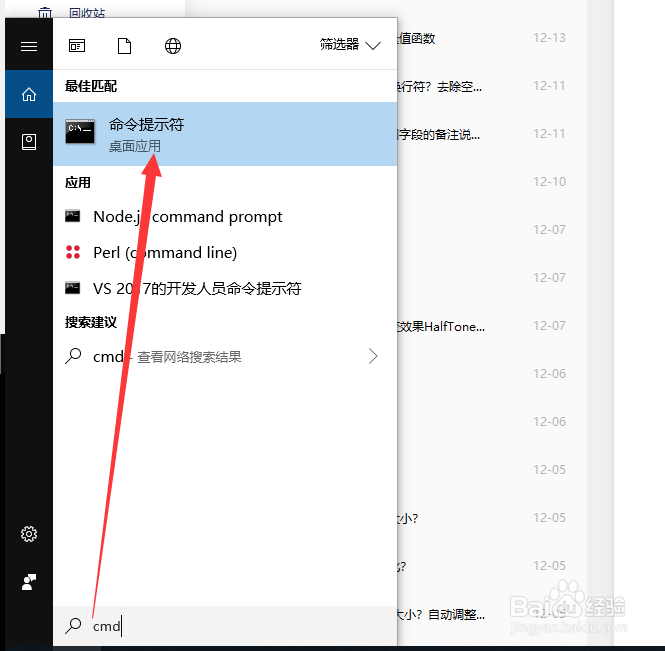Open background entry 字段的备注说...

(x=439, y=135)
